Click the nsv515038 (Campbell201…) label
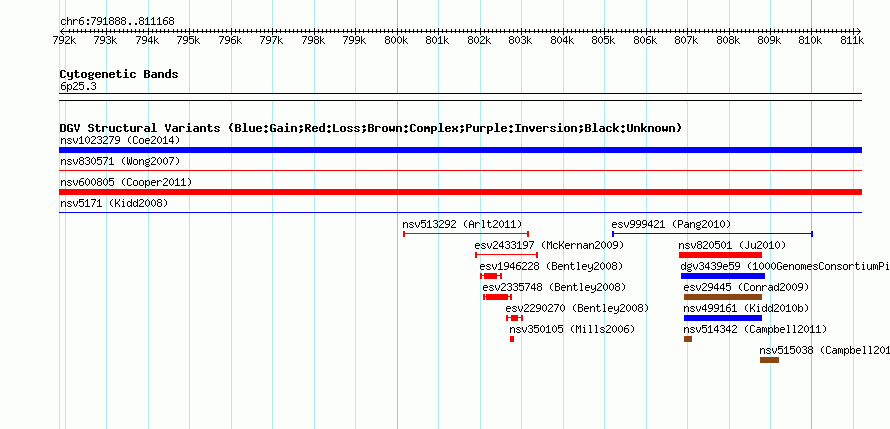The image size is (890, 429). (825, 350)
